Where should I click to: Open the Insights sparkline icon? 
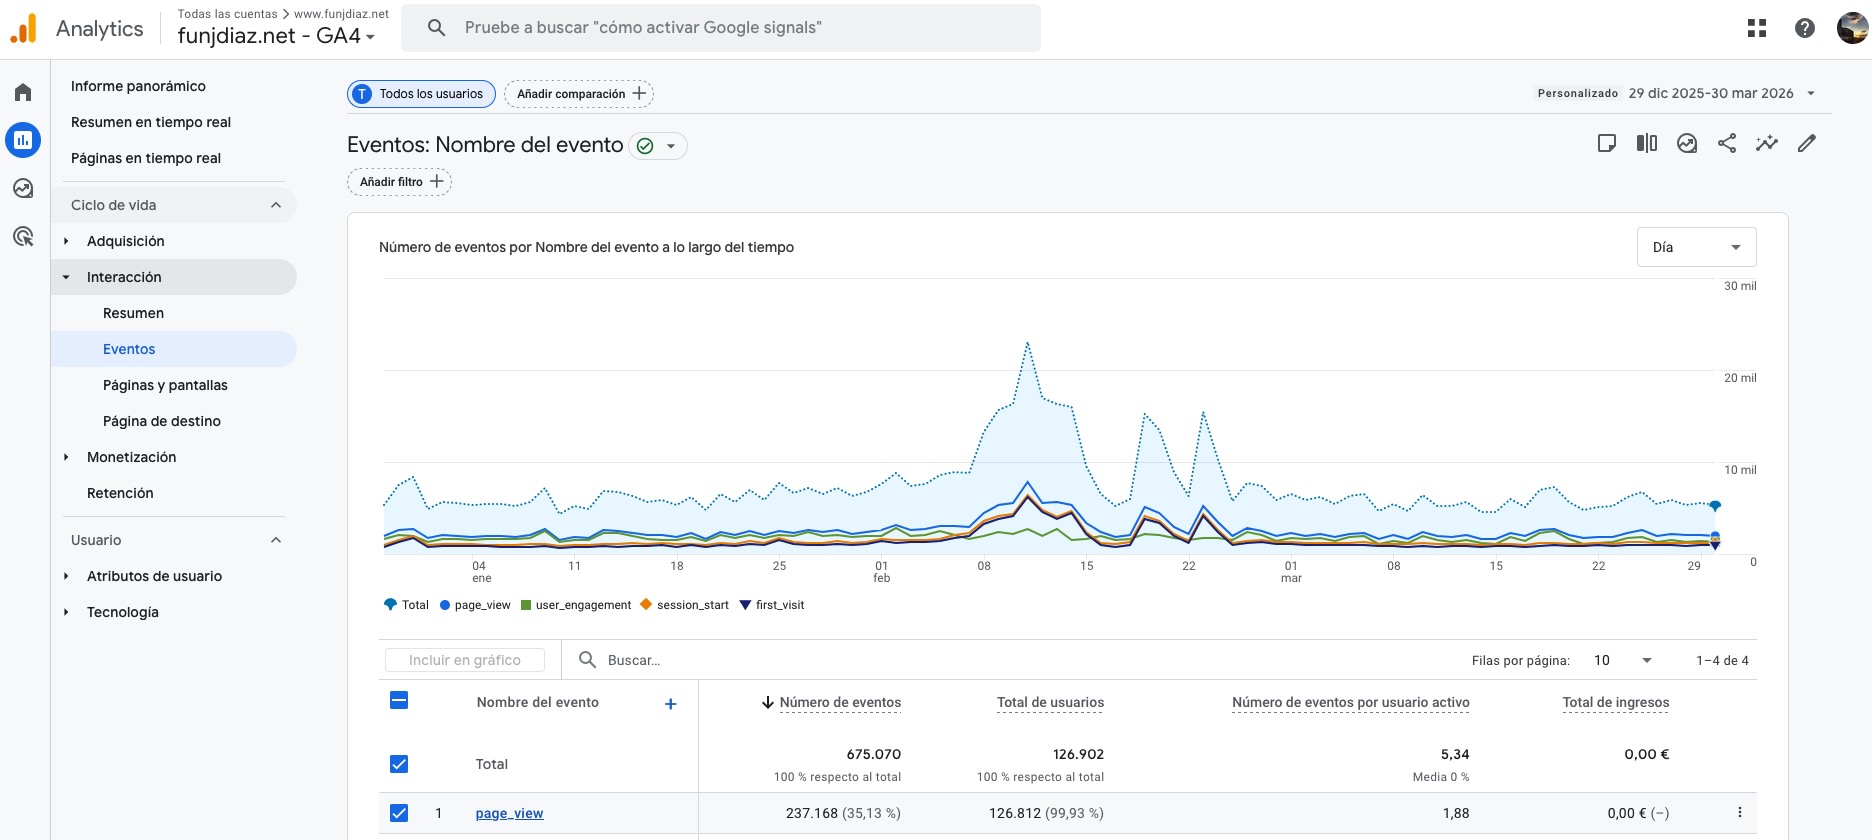click(1767, 143)
